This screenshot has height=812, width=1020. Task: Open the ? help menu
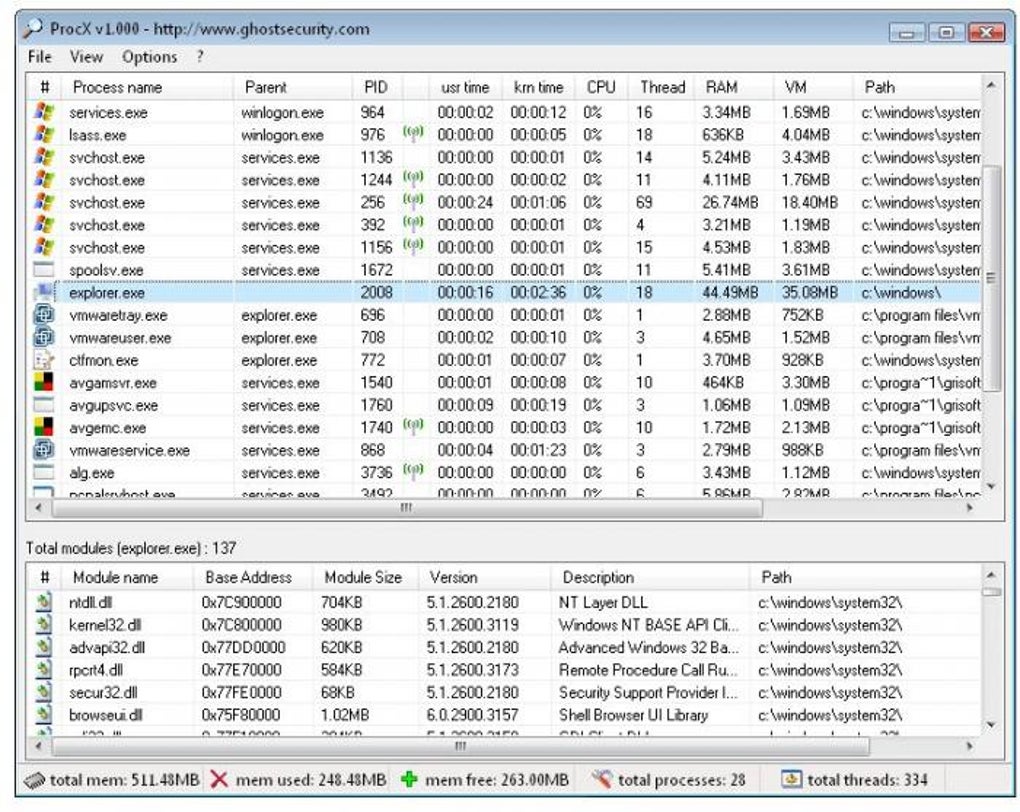[200, 57]
